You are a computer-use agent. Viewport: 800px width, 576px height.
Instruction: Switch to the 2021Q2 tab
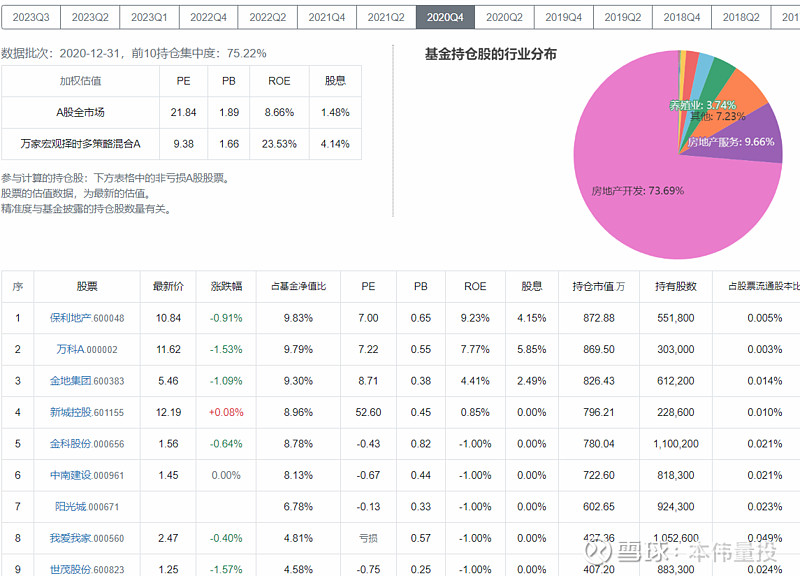[386, 17]
